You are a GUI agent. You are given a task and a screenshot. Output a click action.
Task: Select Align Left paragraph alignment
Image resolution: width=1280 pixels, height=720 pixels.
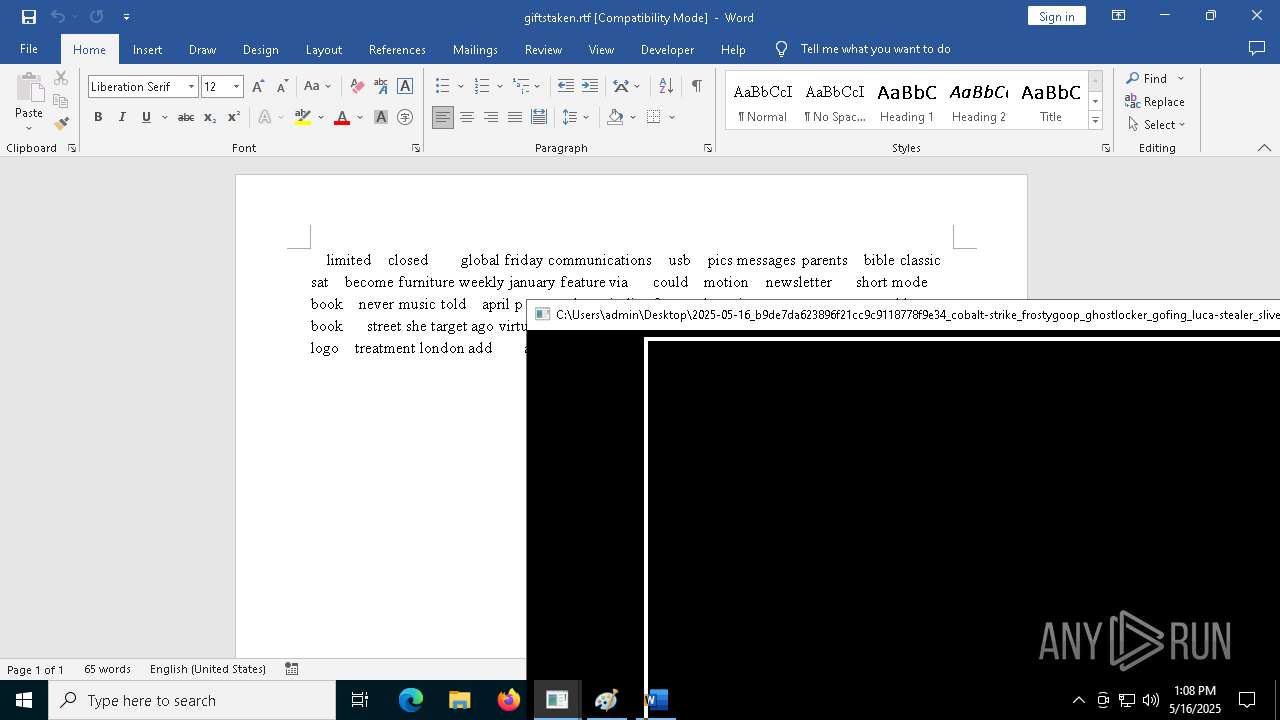(443, 117)
